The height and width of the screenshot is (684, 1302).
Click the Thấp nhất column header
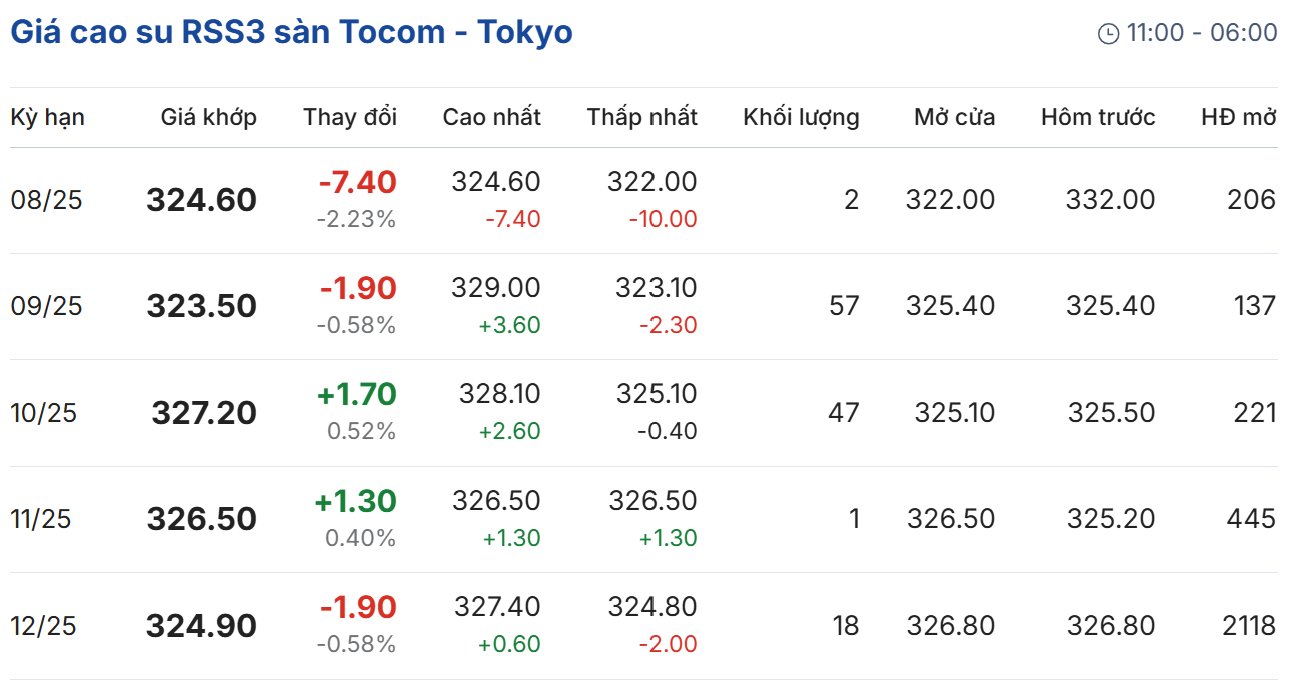pyautogui.click(x=642, y=118)
